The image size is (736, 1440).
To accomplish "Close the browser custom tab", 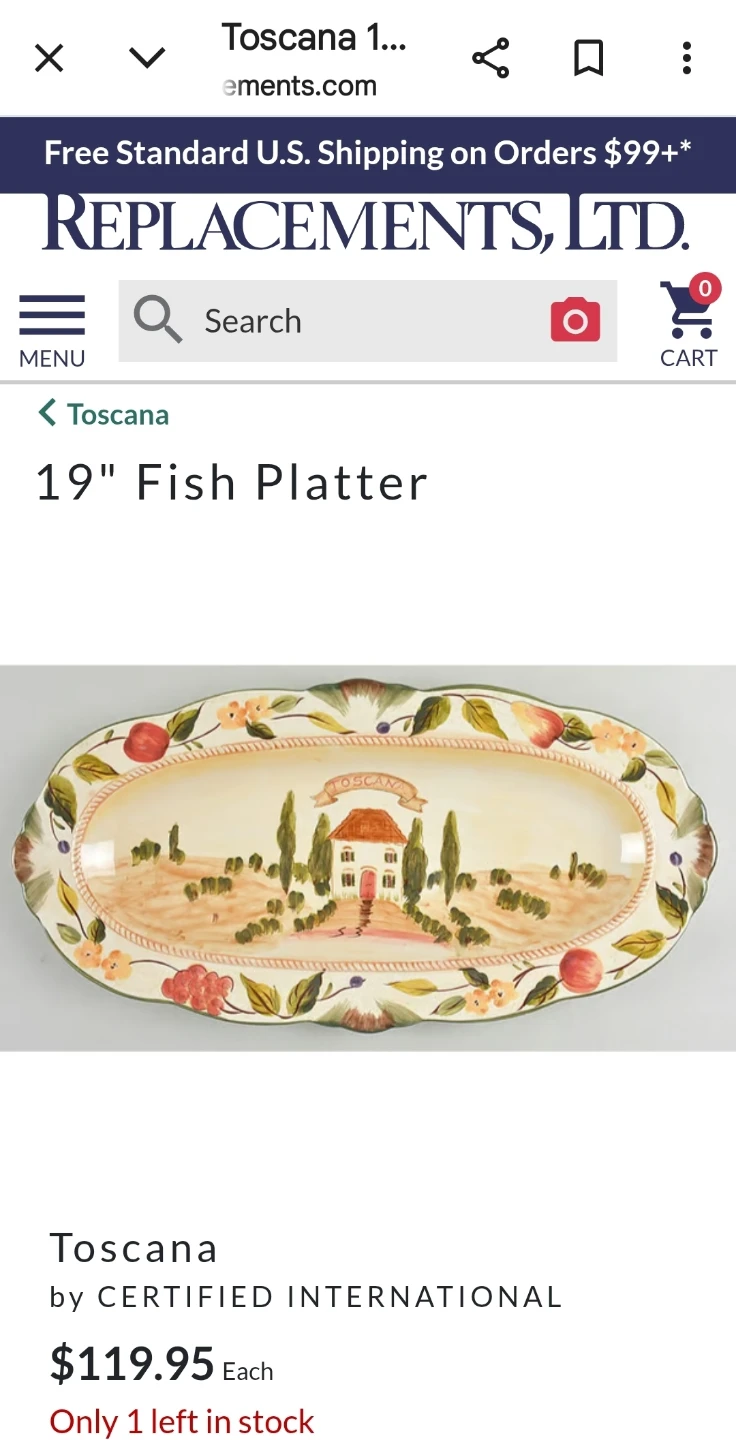I will (x=49, y=59).
